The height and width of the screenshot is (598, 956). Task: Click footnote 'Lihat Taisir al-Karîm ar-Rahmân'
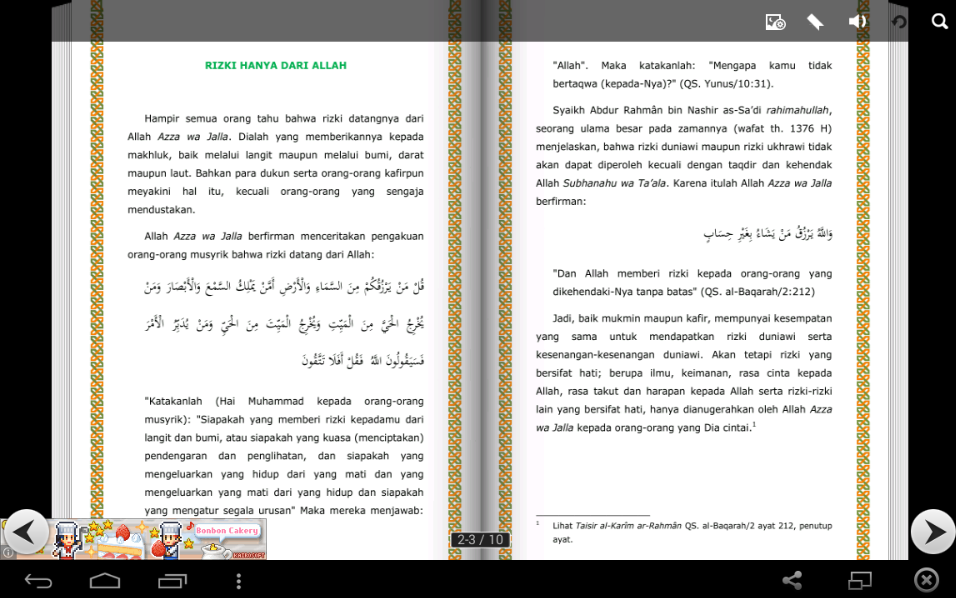(x=692, y=532)
